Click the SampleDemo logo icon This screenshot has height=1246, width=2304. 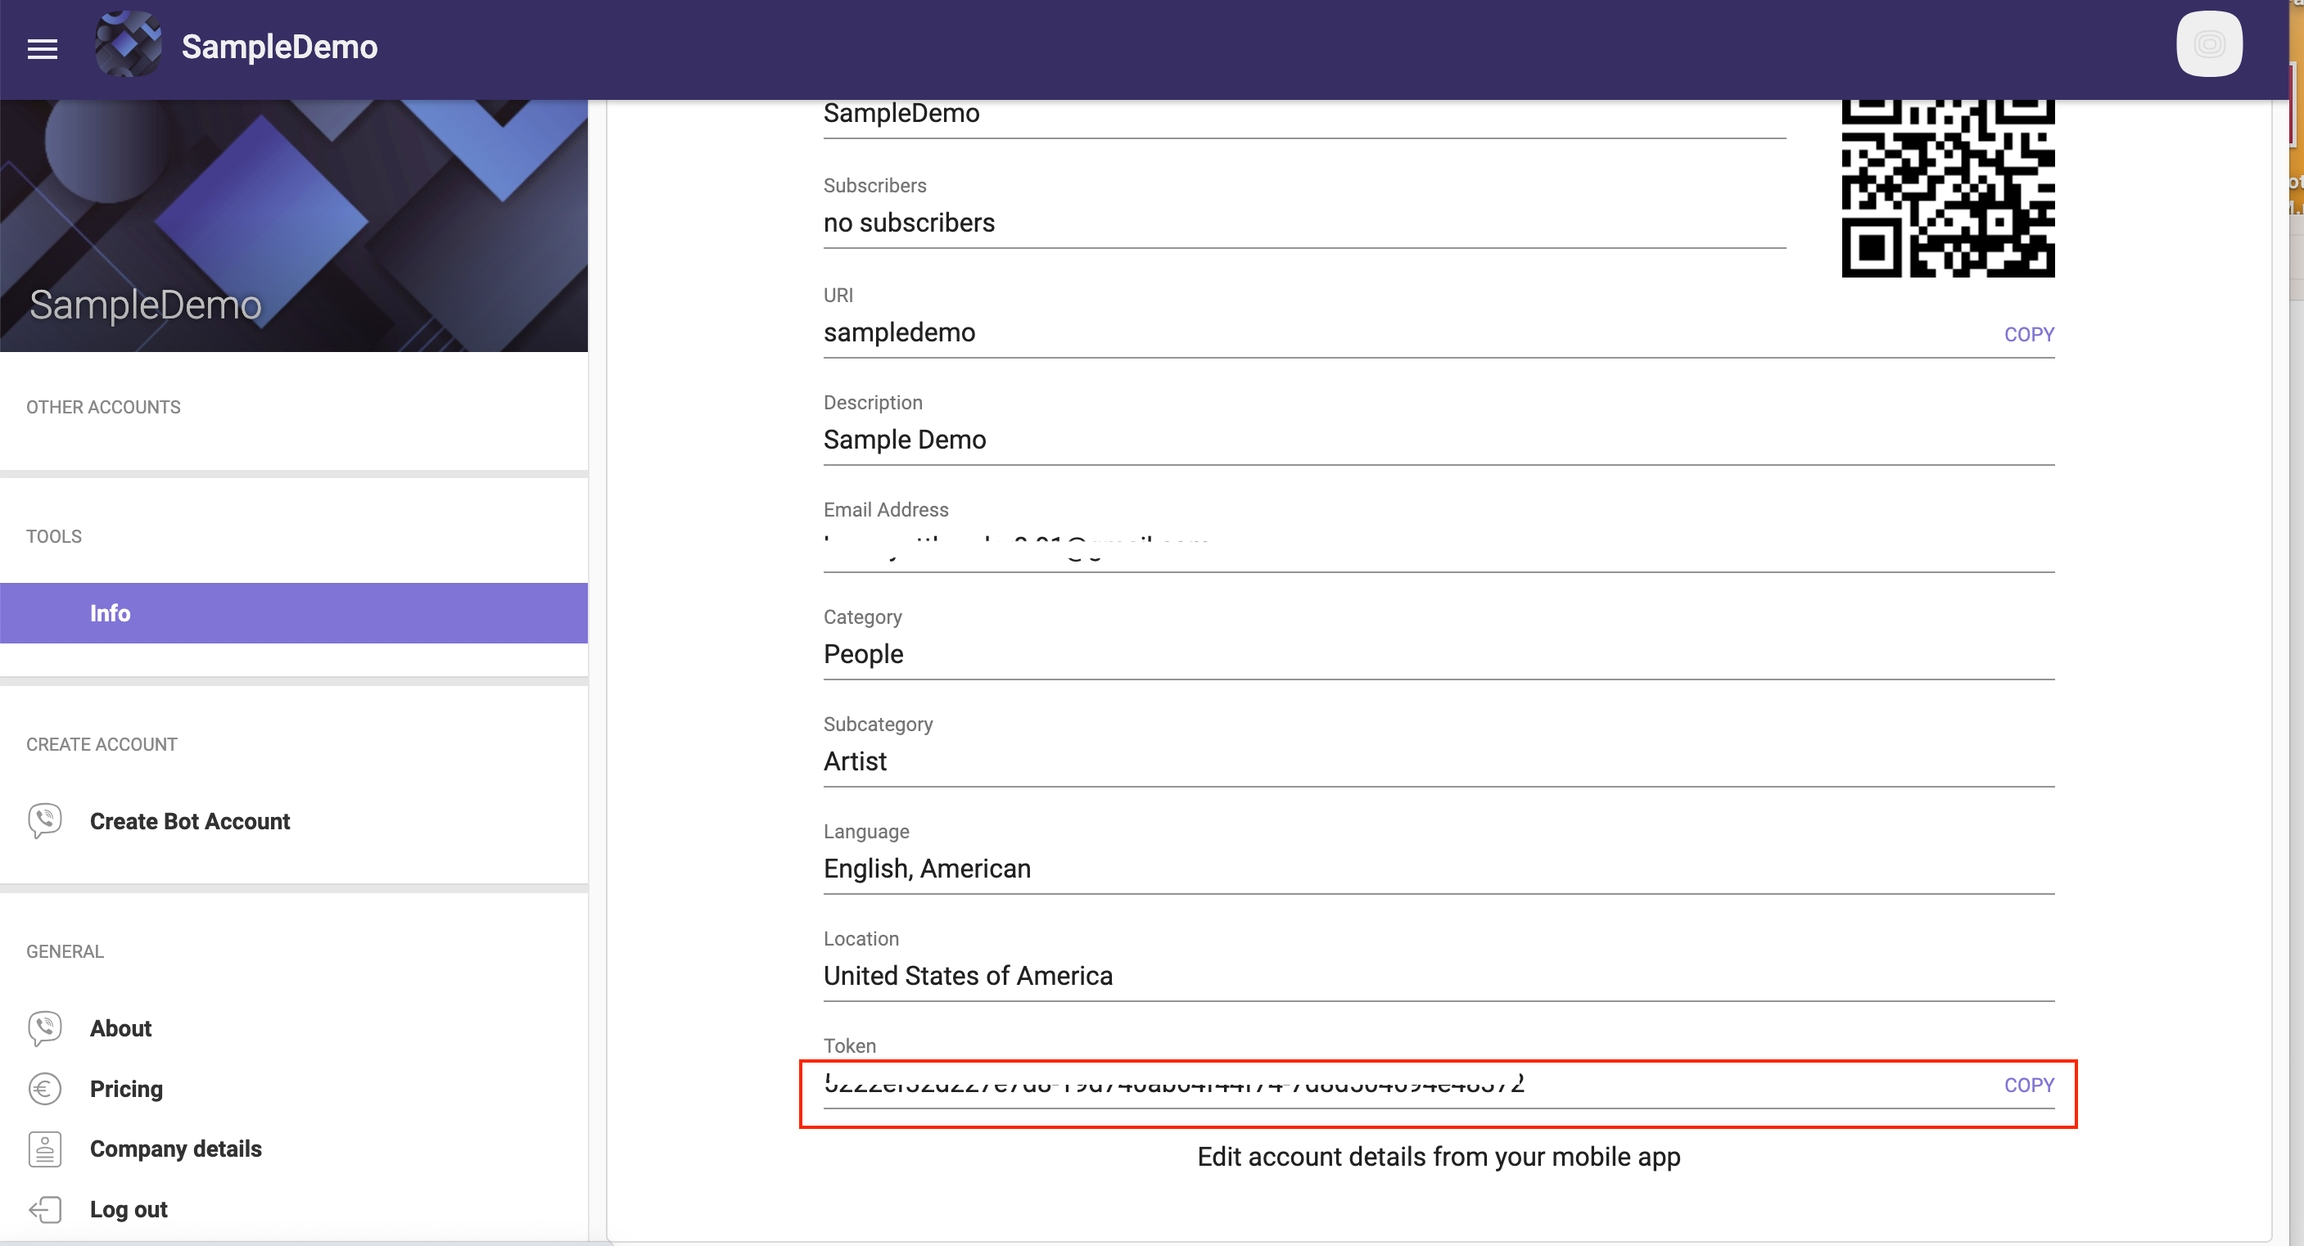click(x=128, y=45)
